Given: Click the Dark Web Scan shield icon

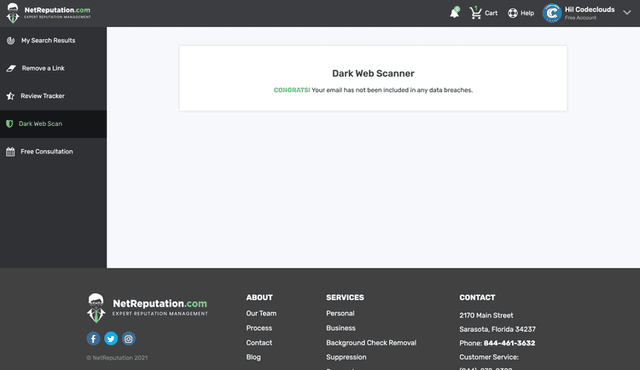Looking at the screenshot, I should coord(9,124).
